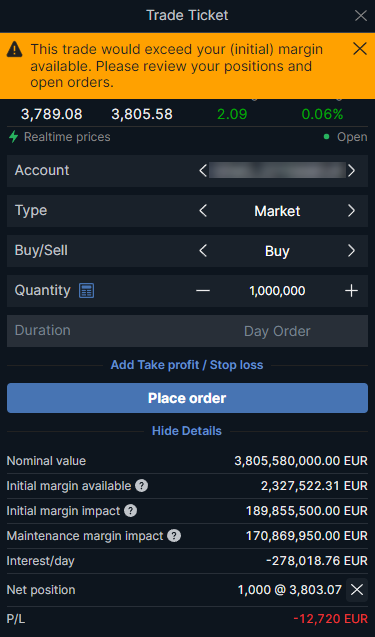The height and width of the screenshot is (637, 375).
Task: Open the quantity calculator icon
Action: coord(87,291)
